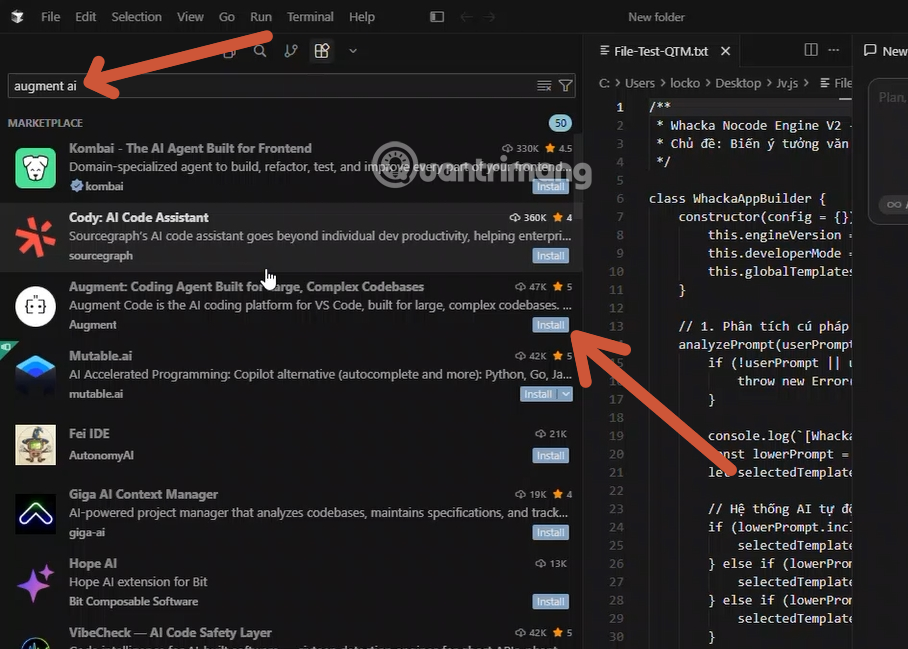Install the Augment extension
Image resolution: width=908 pixels, height=649 pixels.
click(x=550, y=325)
